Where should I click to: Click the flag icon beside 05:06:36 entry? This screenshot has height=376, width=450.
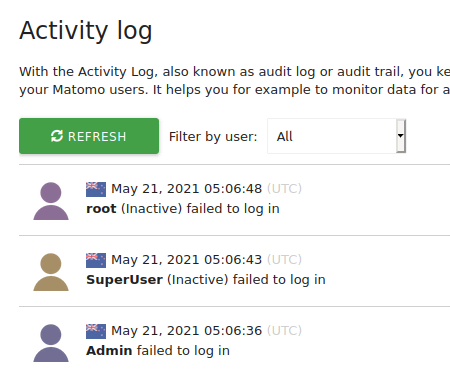pyautogui.click(x=96, y=331)
